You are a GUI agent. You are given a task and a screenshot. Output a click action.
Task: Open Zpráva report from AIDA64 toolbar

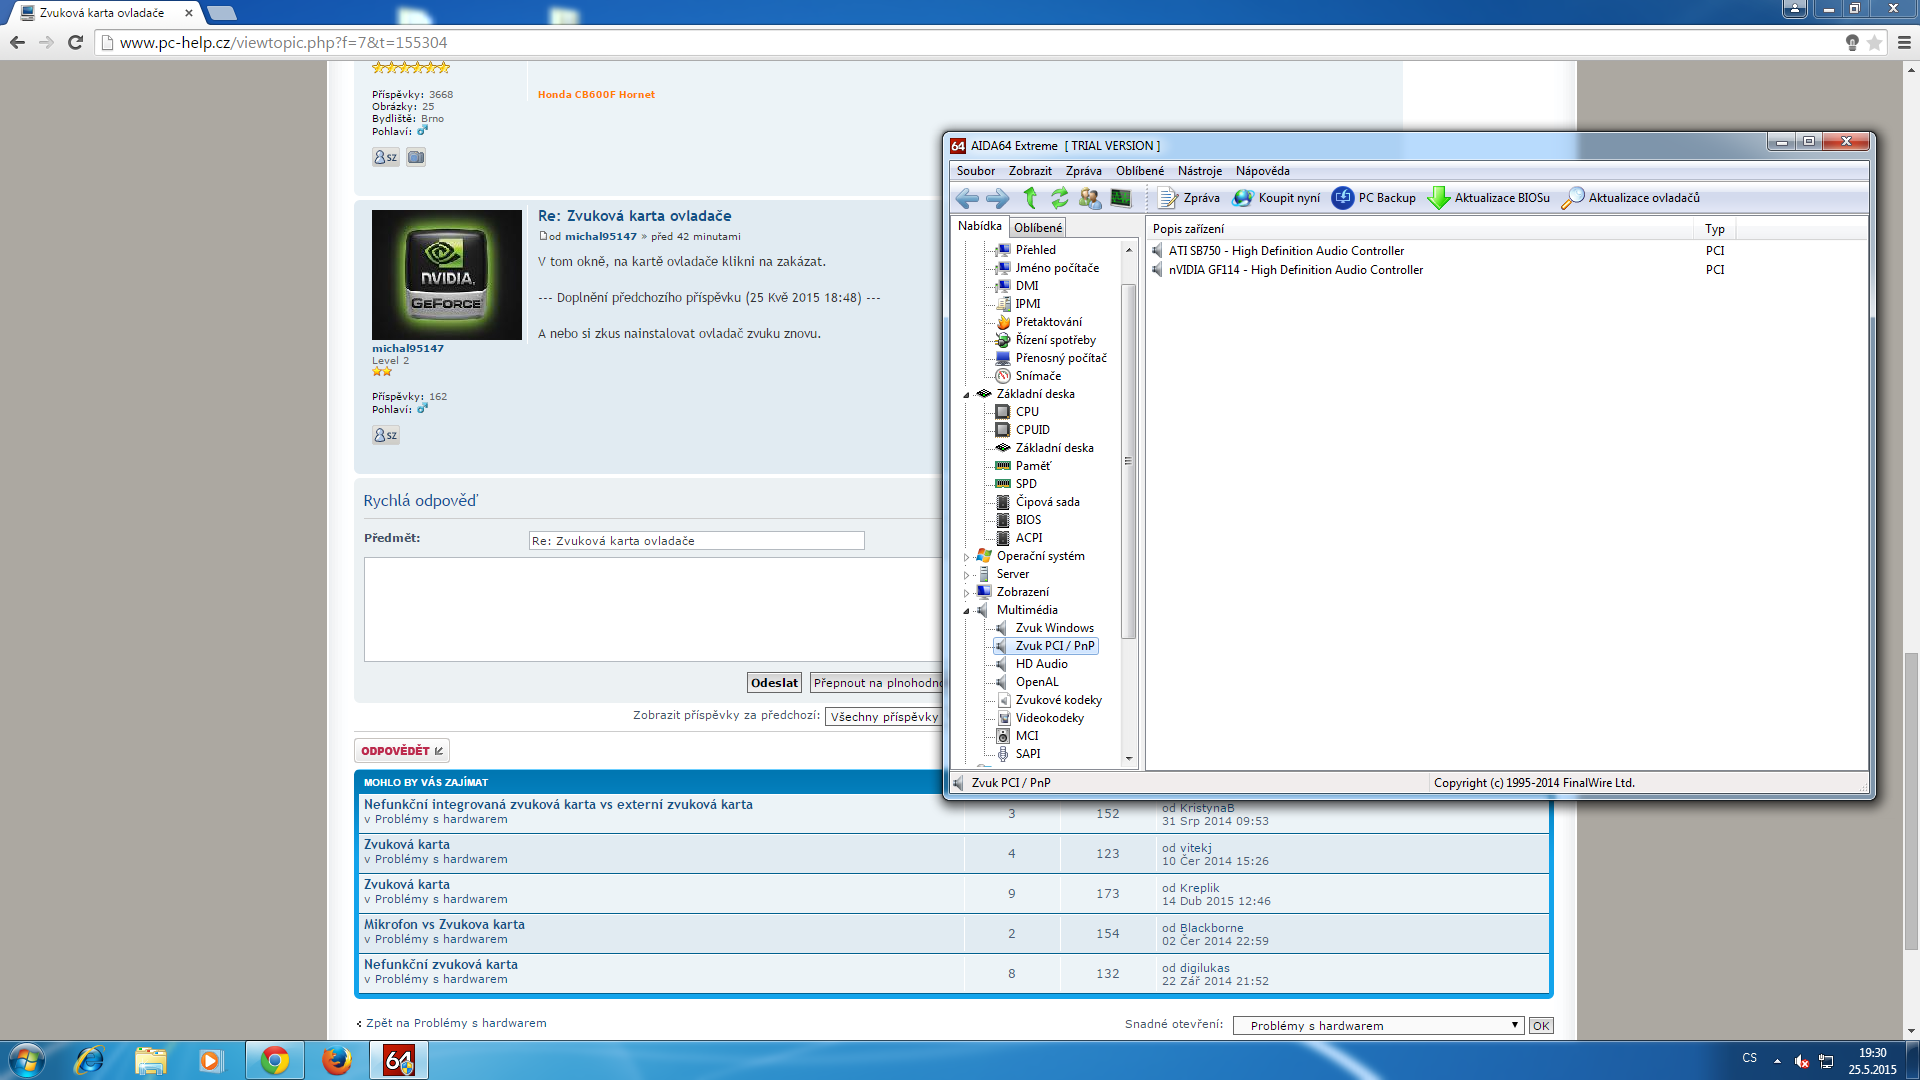pos(1189,198)
